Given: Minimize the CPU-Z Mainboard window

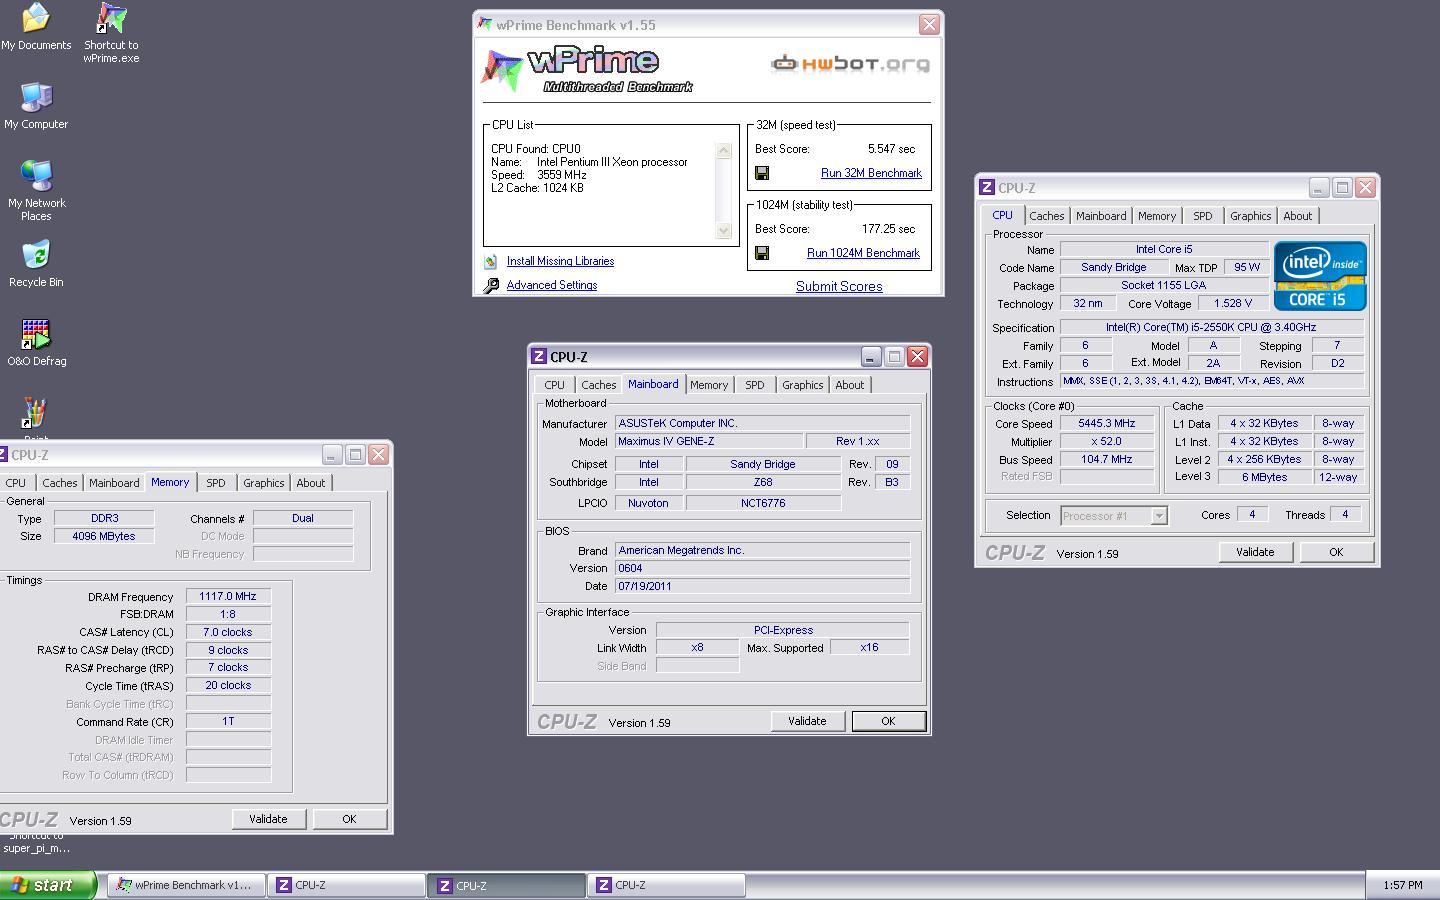Looking at the screenshot, I should [871, 357].
